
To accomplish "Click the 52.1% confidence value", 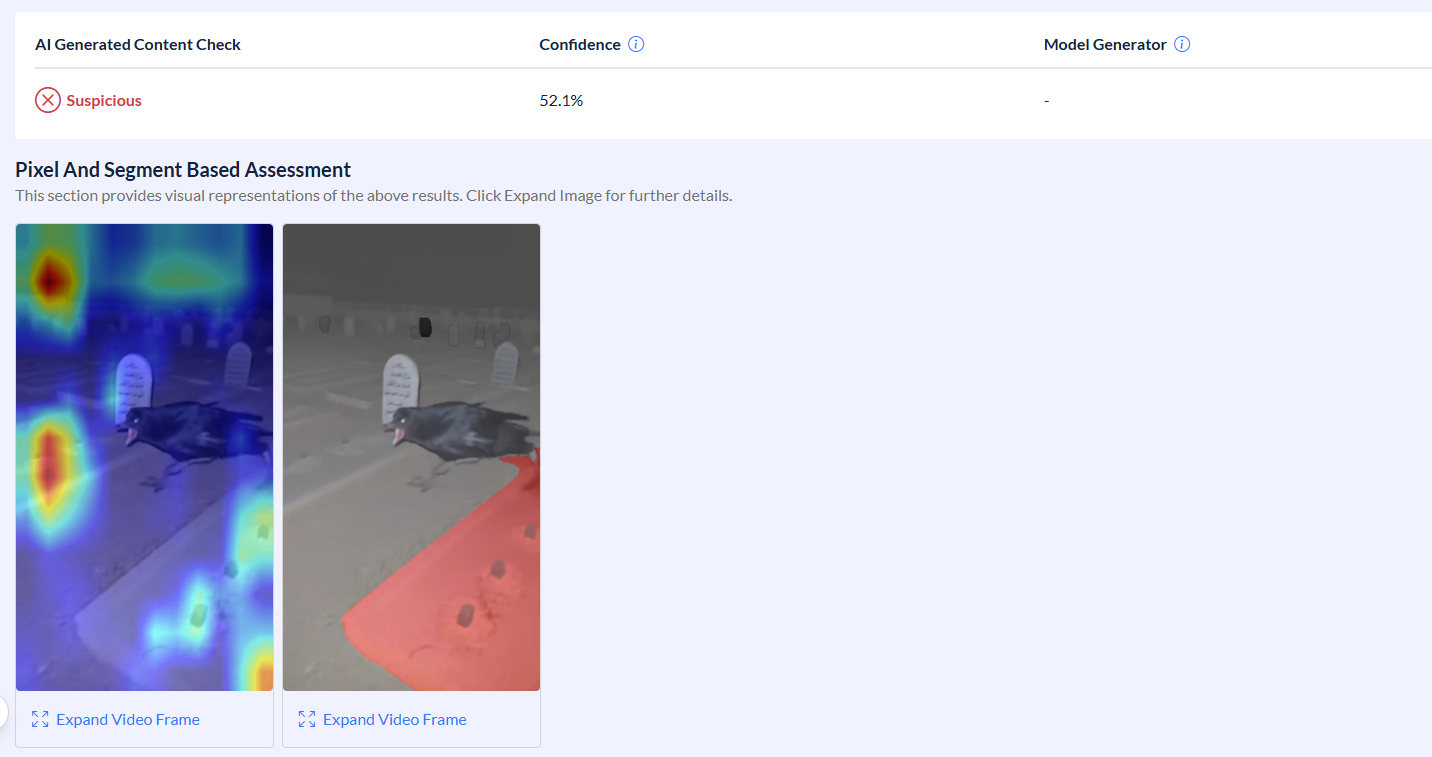I will 561,100.
